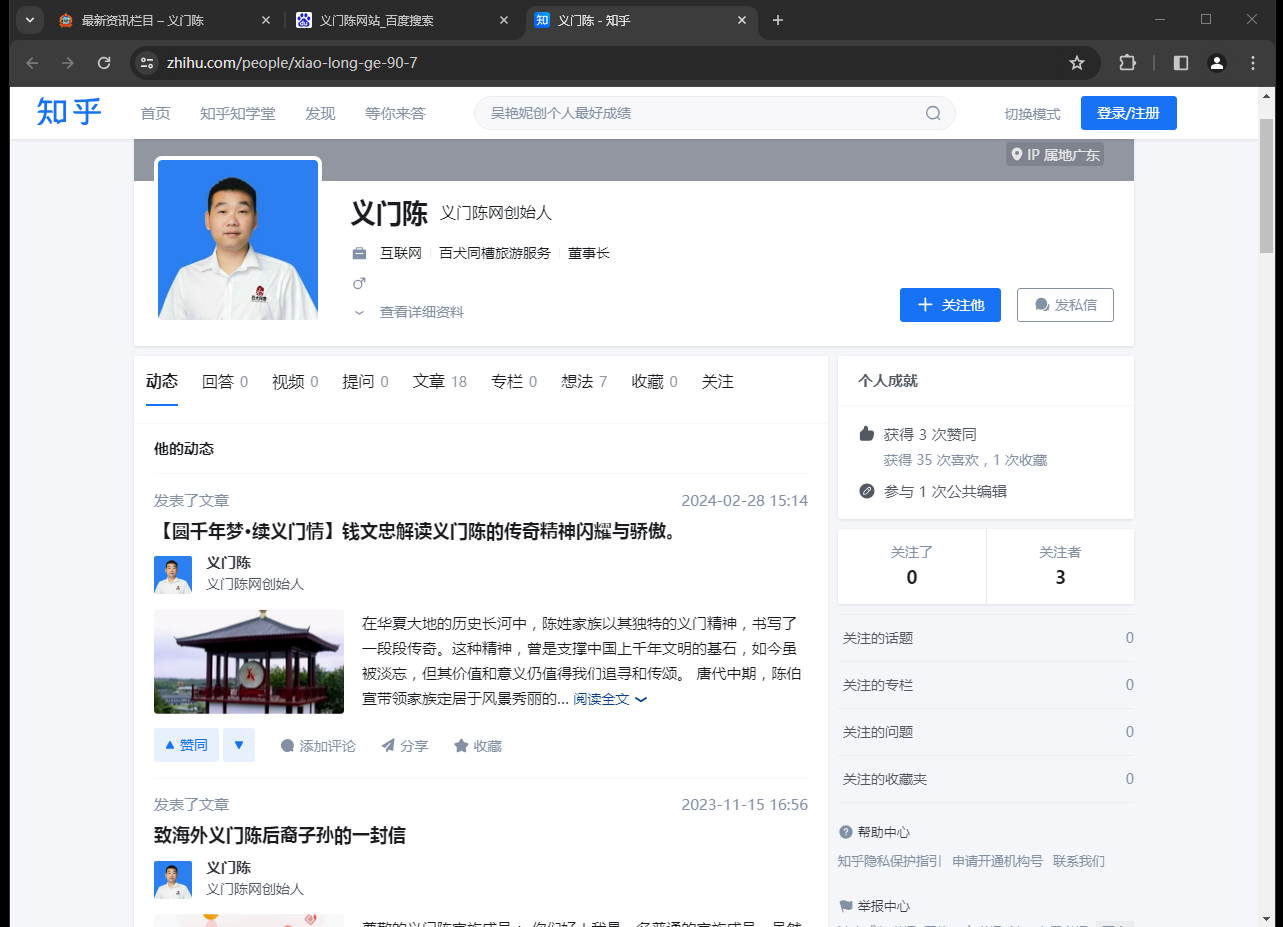Click the Zhihu 知乎 logo
This screenshot has width=1283, height=927.
point(69,112)
